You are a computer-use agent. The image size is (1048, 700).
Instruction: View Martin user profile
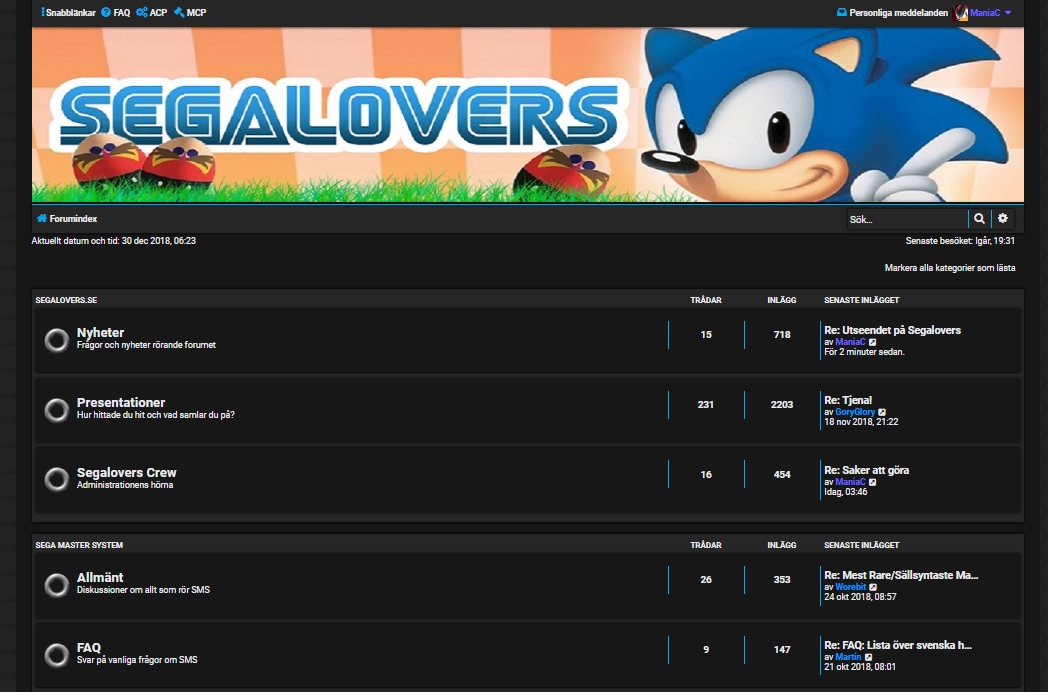click(x=848, y=657)
